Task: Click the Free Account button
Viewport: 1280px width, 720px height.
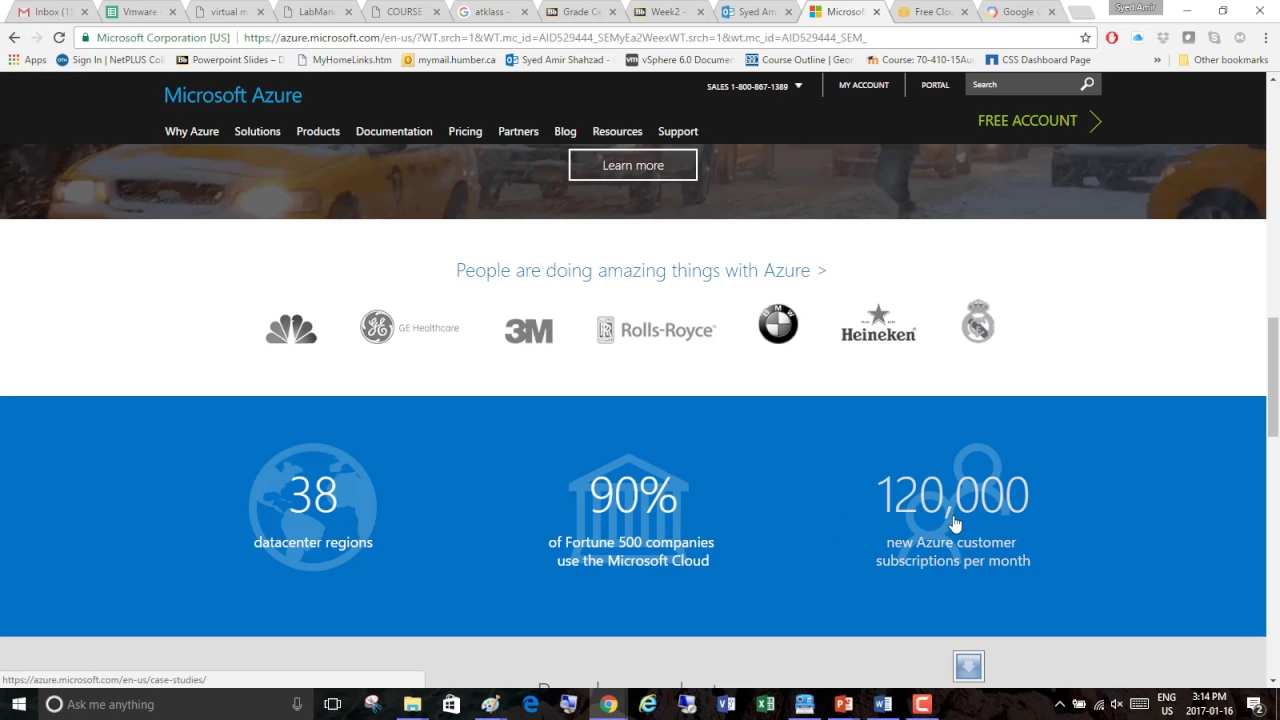Action: click(x=1039, y=120)
